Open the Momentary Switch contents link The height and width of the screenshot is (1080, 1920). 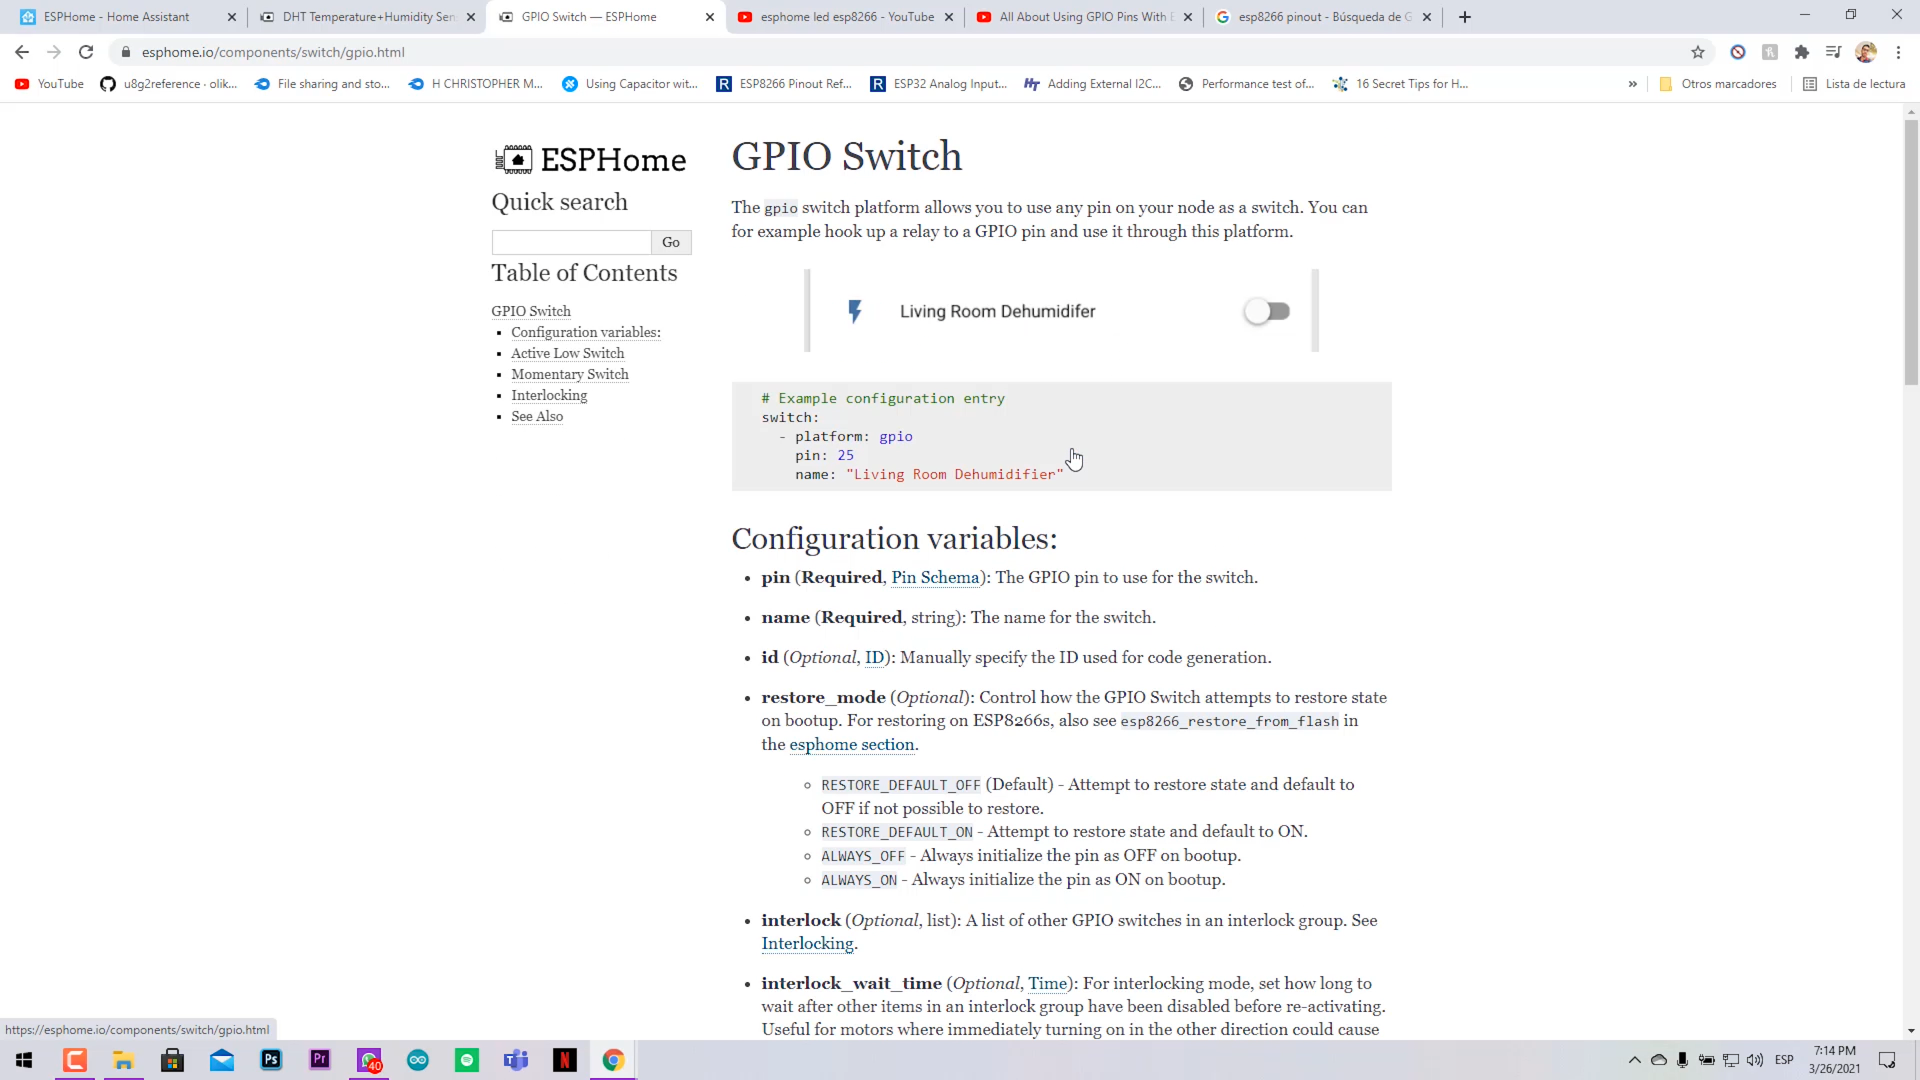570,374
